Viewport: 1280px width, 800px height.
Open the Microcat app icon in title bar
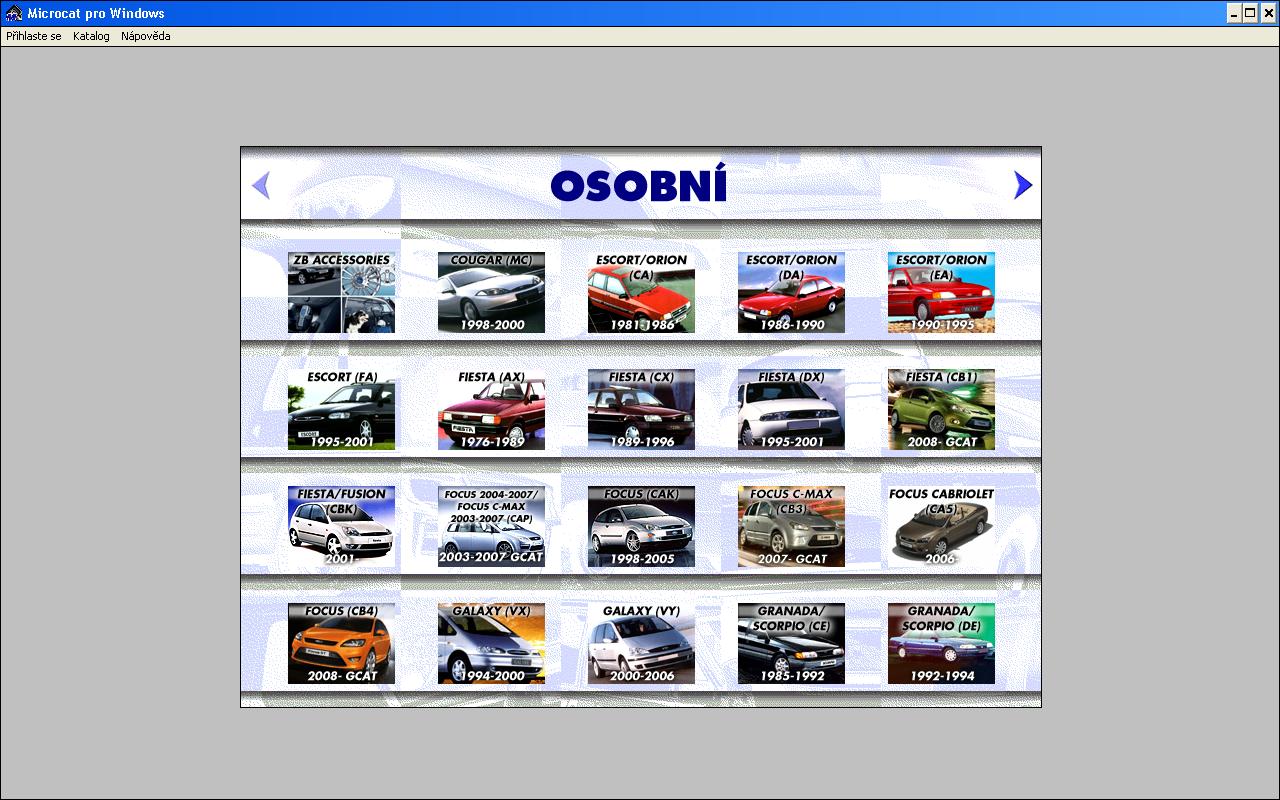pyautogui.click(x=13, y=13)
